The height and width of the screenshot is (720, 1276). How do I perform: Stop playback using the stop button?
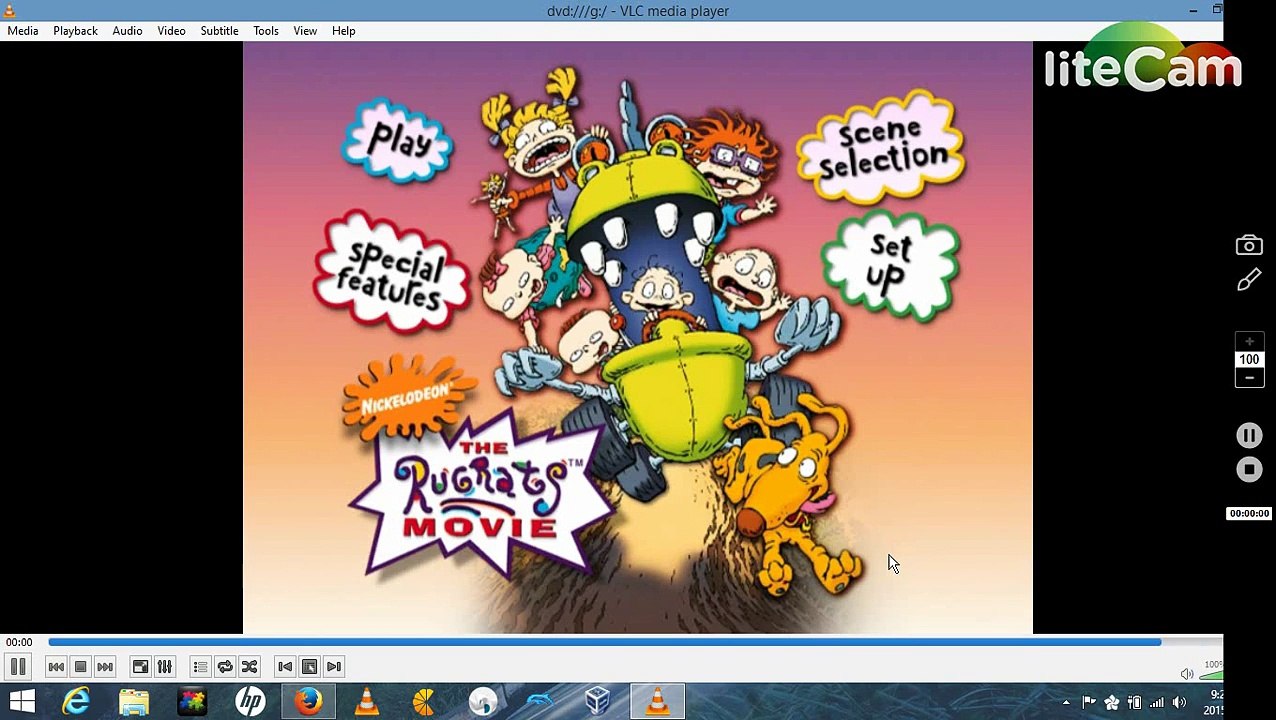[81, 667]
